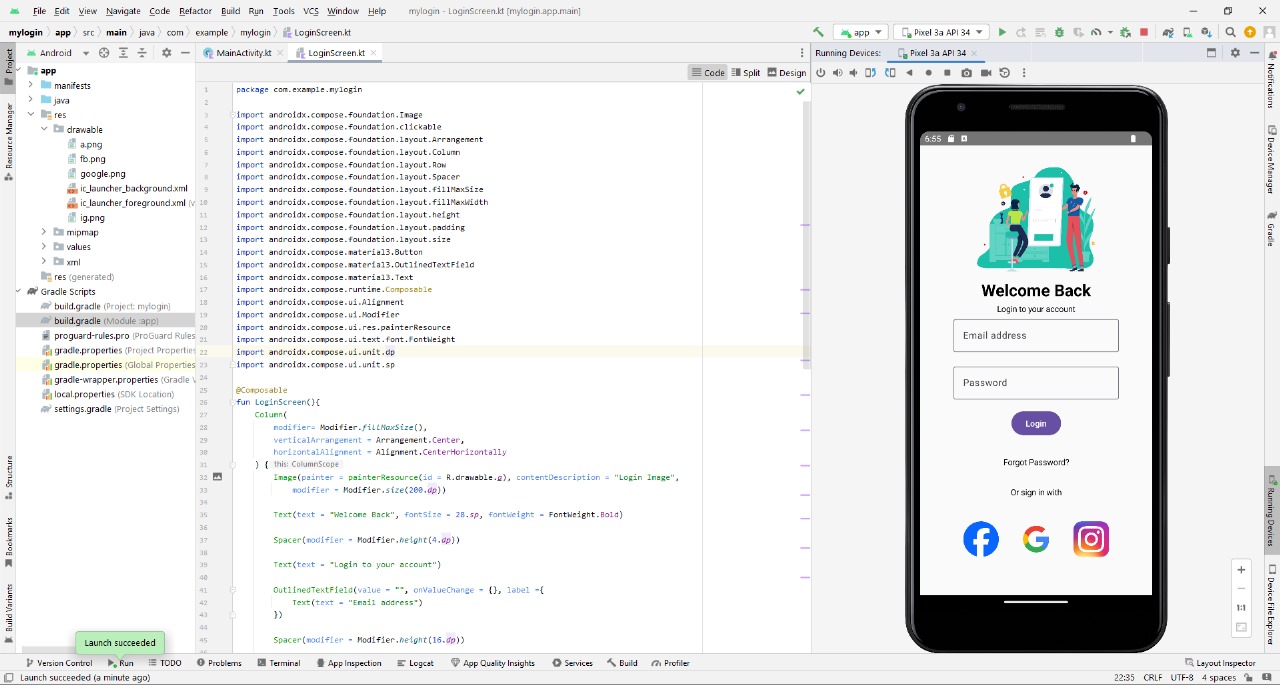Open the Logcat tool window tab
The image size is (1280, 685).
point(415,663)
